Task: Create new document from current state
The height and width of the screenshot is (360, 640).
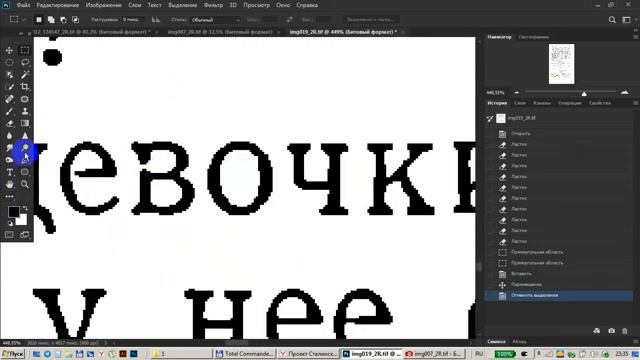Action: [597, 331]
